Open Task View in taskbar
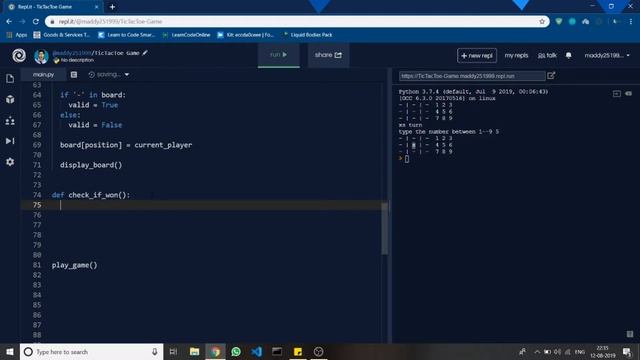 pos(173,351)
